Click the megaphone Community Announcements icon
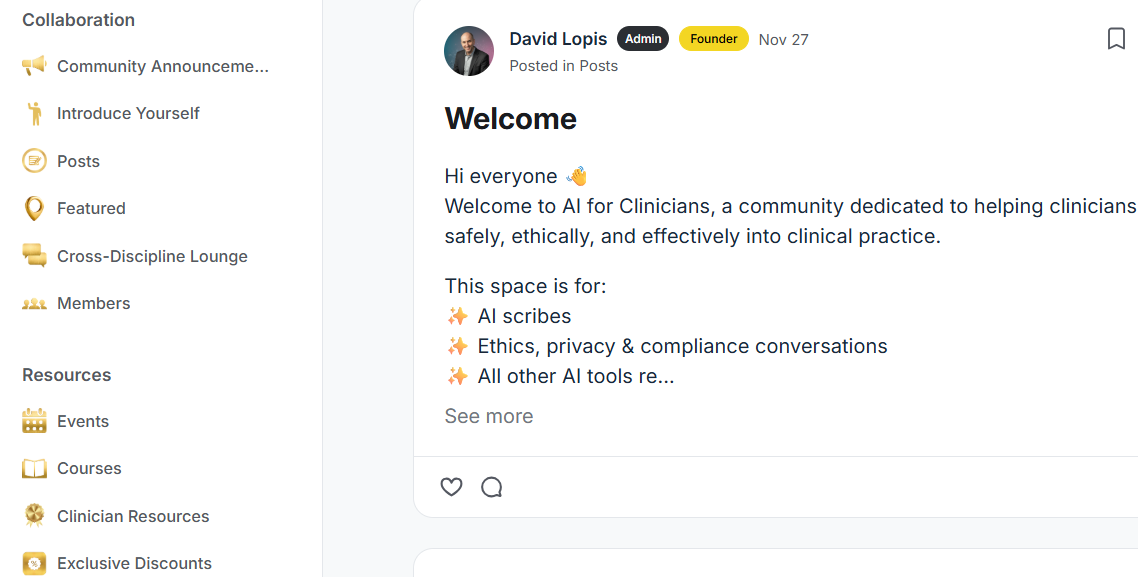This screenshot has width=1138, height=577. [34, 66]
